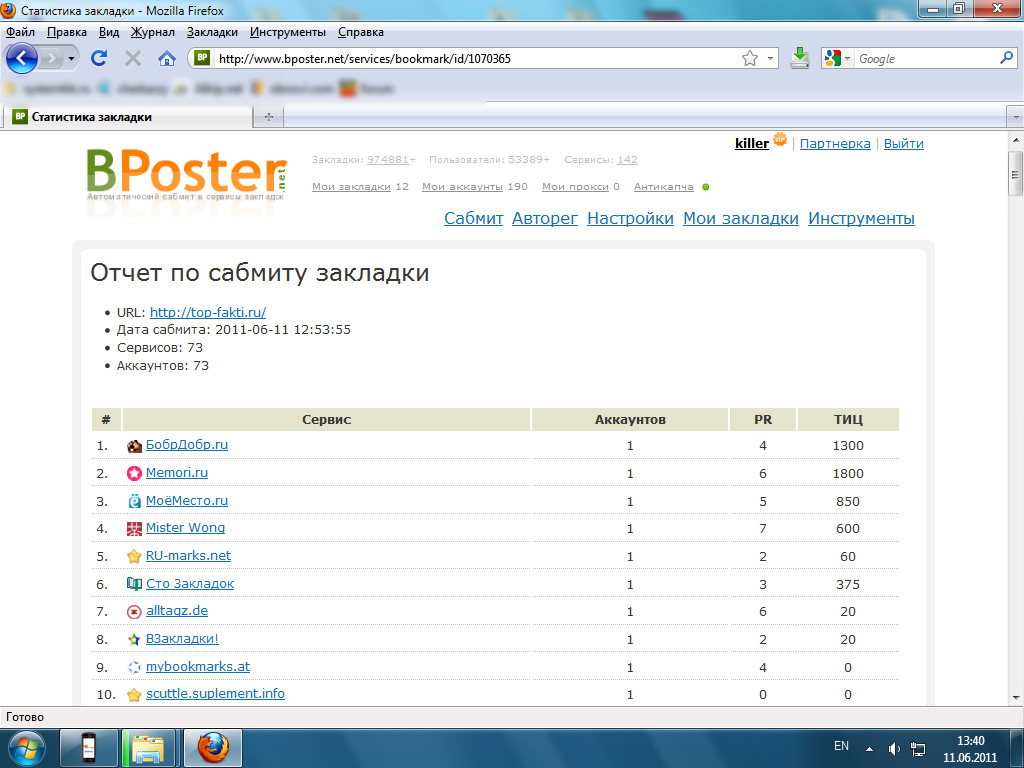Screen dimensions: 1024x768
Task: Click the search magnifier icon
Action: (1006, 58)
